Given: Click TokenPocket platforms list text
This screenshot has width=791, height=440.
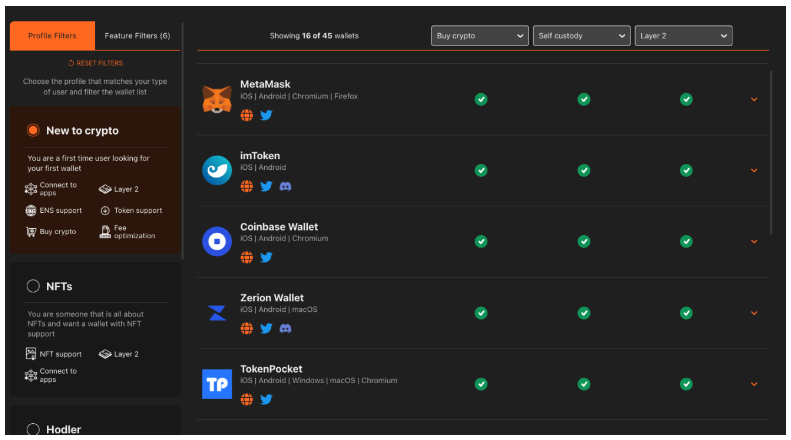Looking at the screenshot, I should 319,380.
